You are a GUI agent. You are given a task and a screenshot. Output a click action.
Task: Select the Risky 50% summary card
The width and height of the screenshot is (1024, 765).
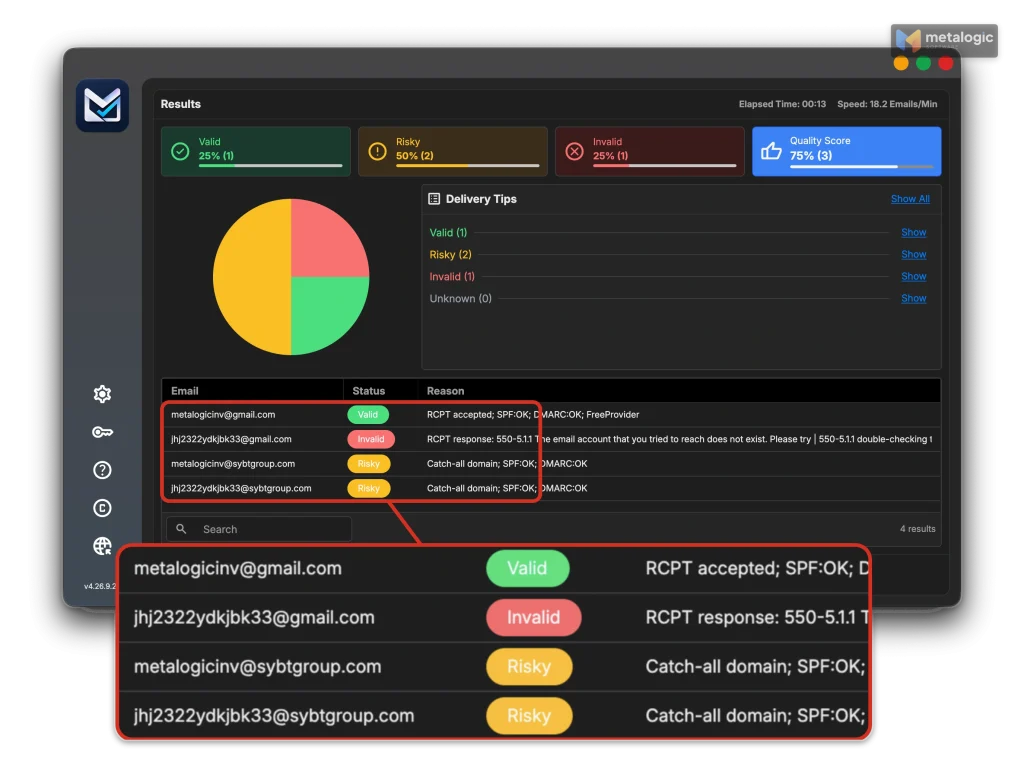453,152
